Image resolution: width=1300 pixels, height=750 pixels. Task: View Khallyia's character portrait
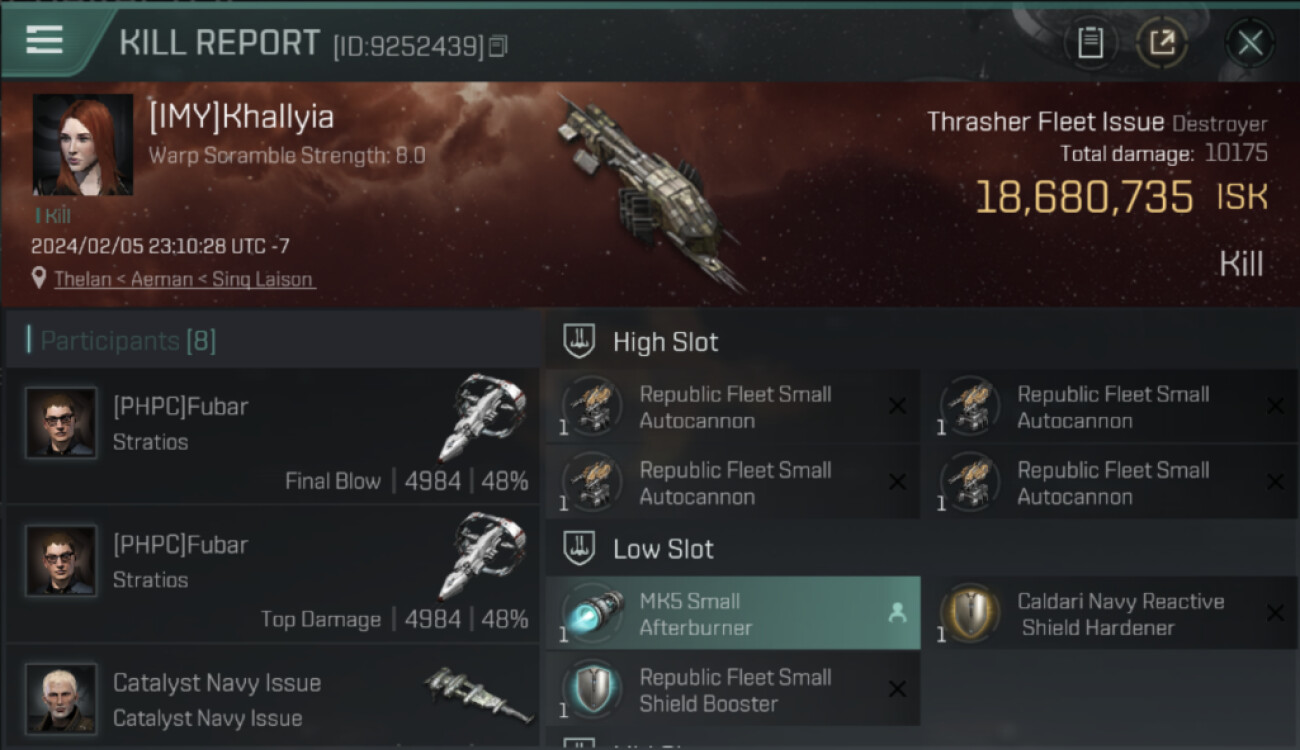(x=82, y=144)
